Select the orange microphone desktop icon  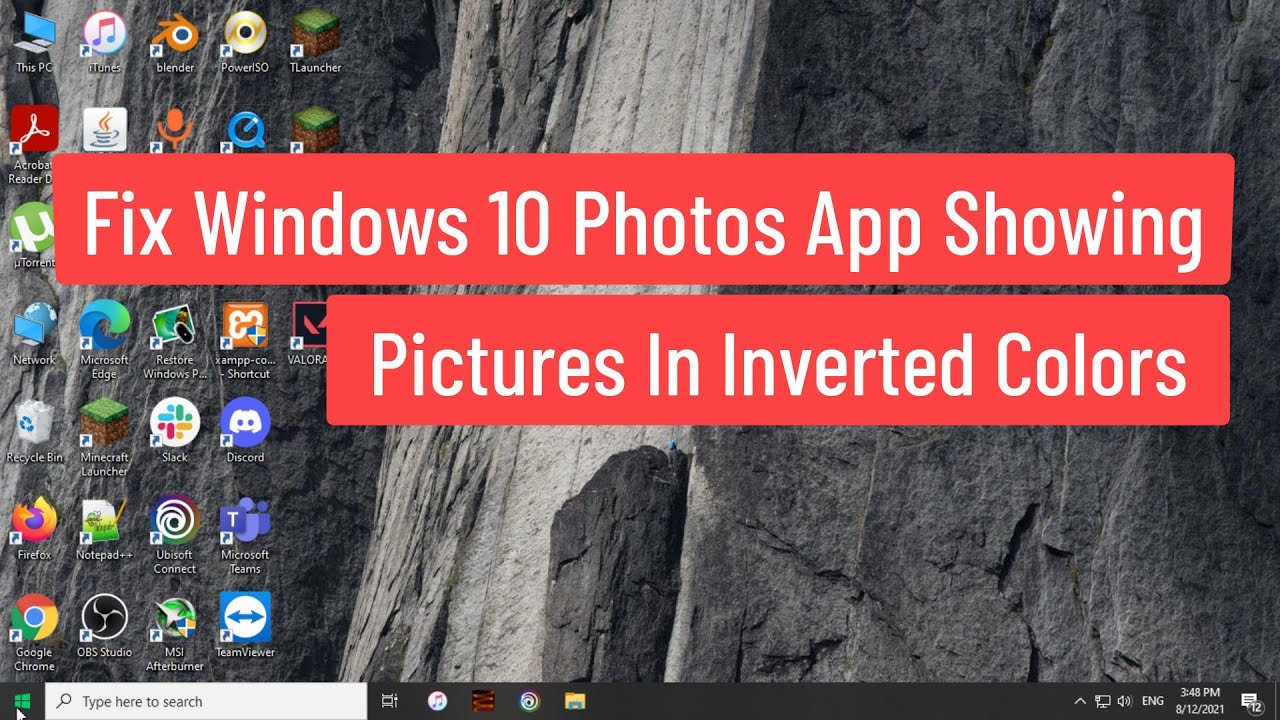tap(174, 129)
